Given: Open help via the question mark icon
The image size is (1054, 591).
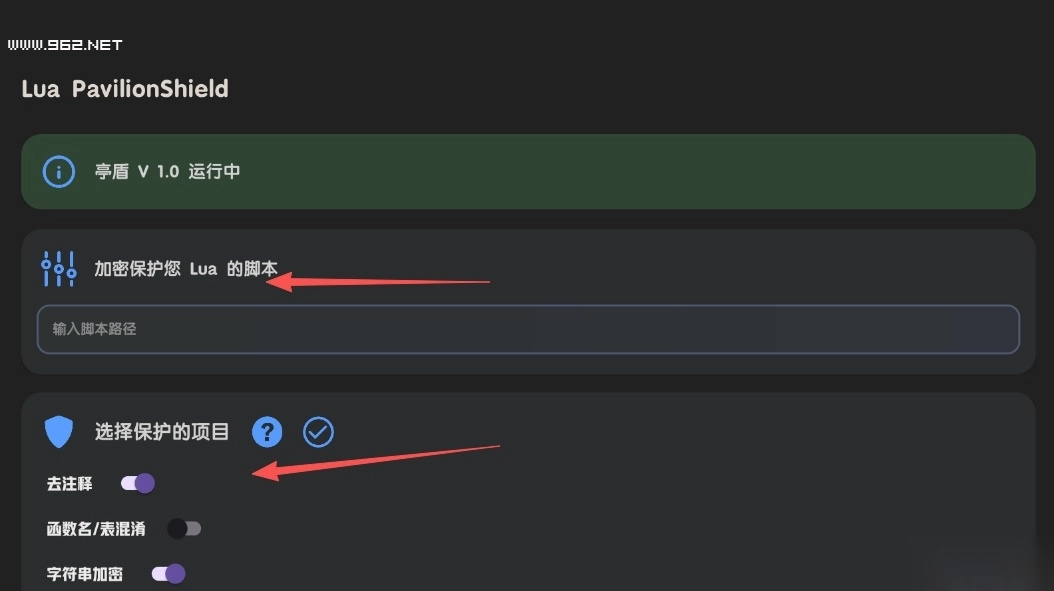Looking at the screenshot, I should pos(267,432).
